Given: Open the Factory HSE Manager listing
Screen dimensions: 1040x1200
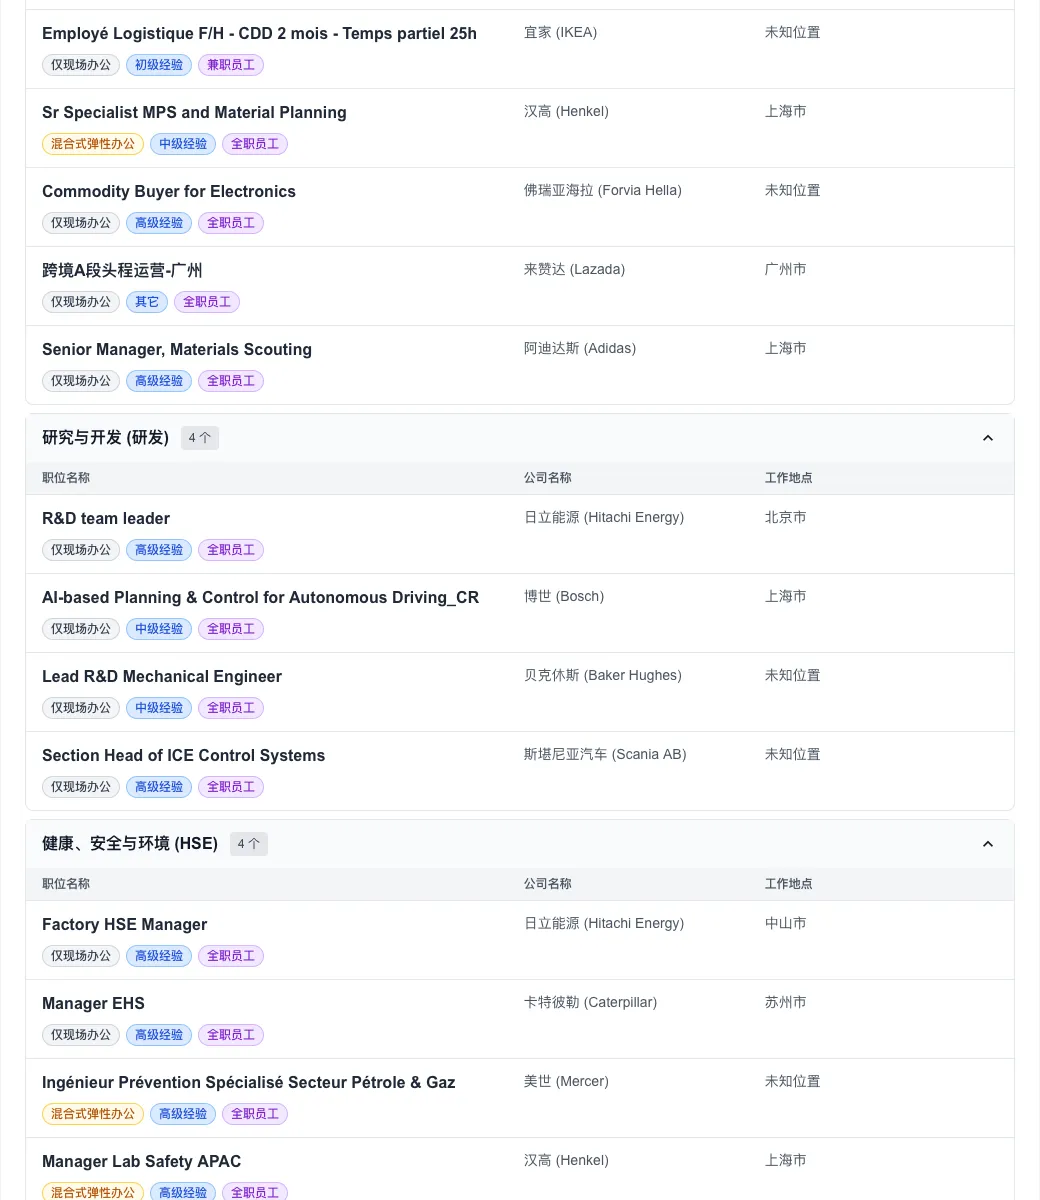Looking at the screenshot, I should coord(124,924).
